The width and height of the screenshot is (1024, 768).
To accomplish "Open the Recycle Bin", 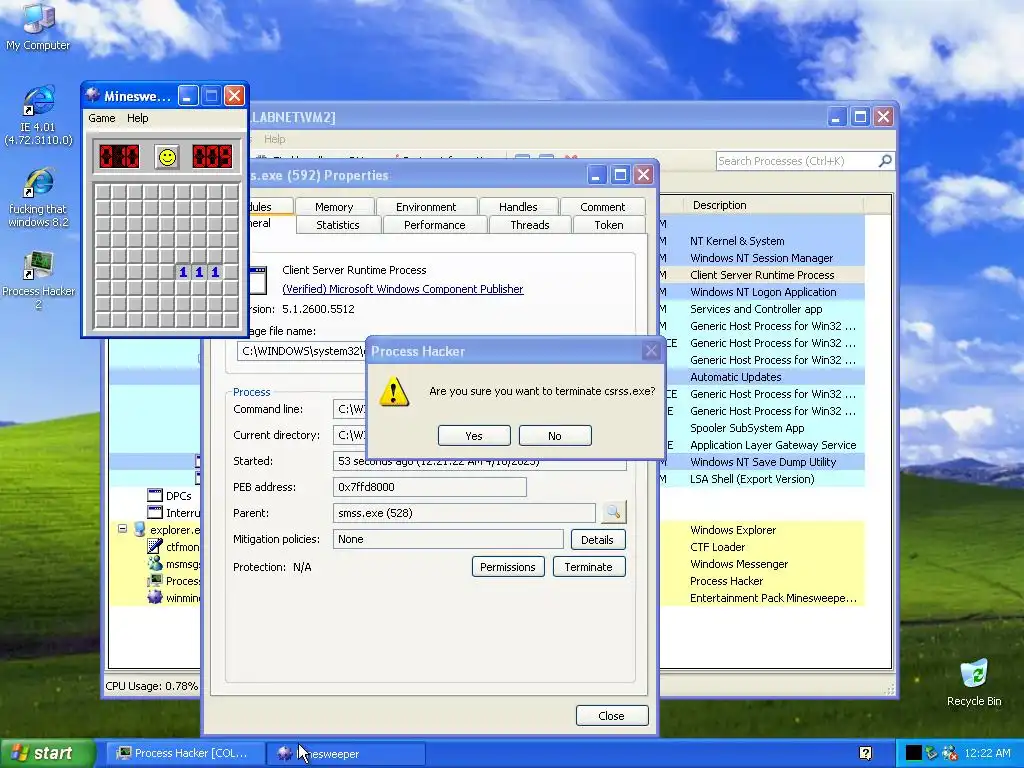I will coord(974,683).
